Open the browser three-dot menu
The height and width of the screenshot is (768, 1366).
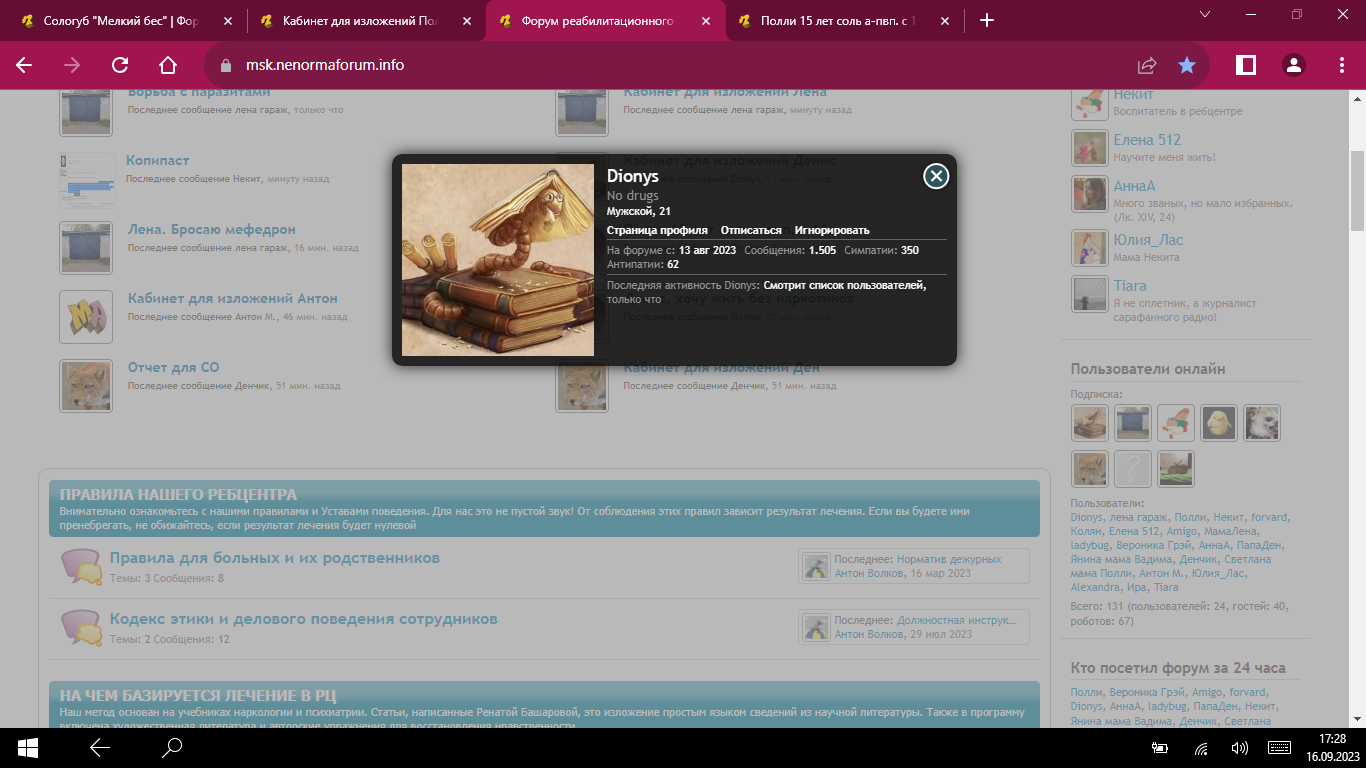point(1342,65)
